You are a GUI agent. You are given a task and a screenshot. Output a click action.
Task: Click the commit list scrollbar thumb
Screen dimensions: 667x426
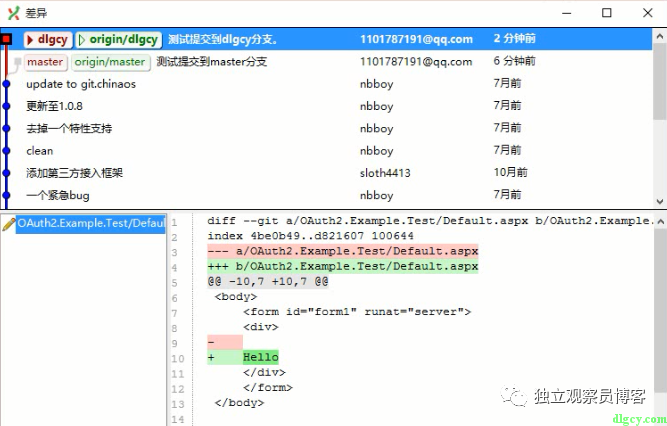[660, 81]
